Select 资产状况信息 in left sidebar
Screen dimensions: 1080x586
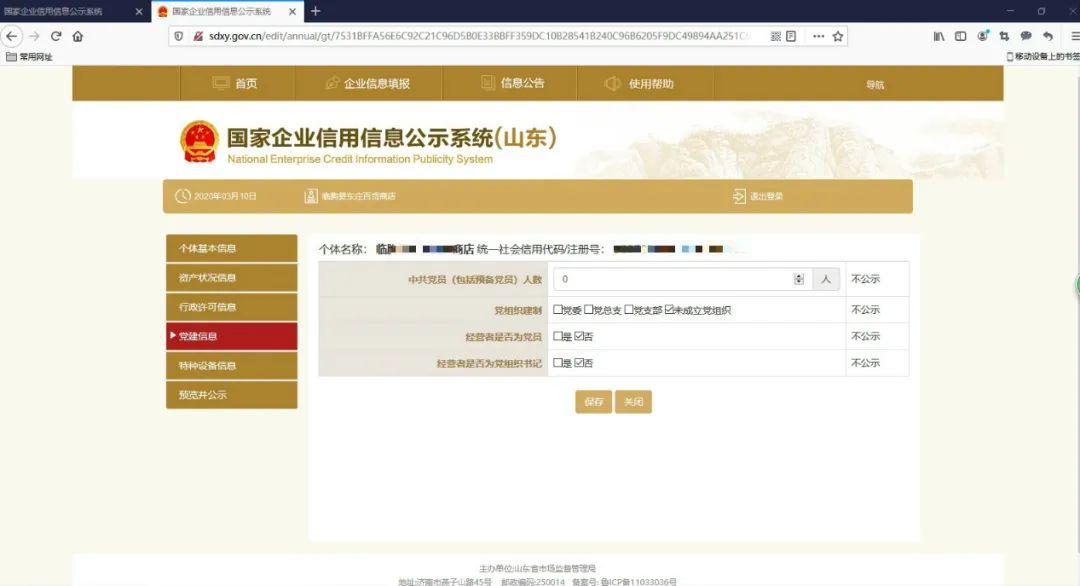click(231, 278)
